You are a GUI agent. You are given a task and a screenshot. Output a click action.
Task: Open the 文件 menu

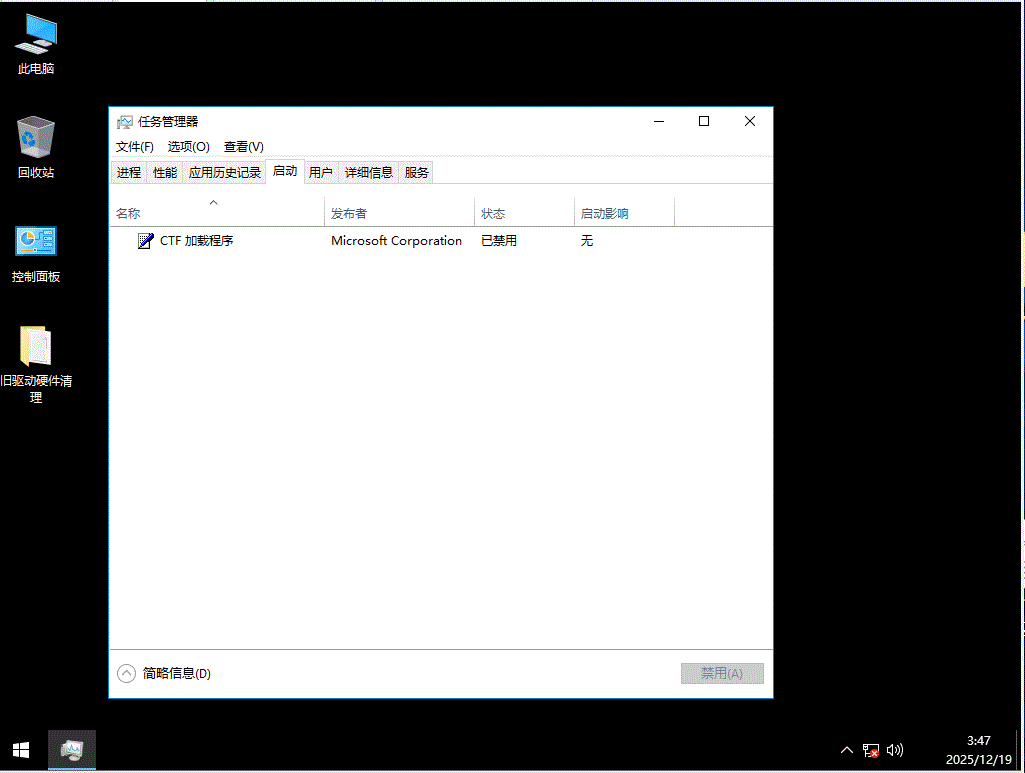(135, 146)
